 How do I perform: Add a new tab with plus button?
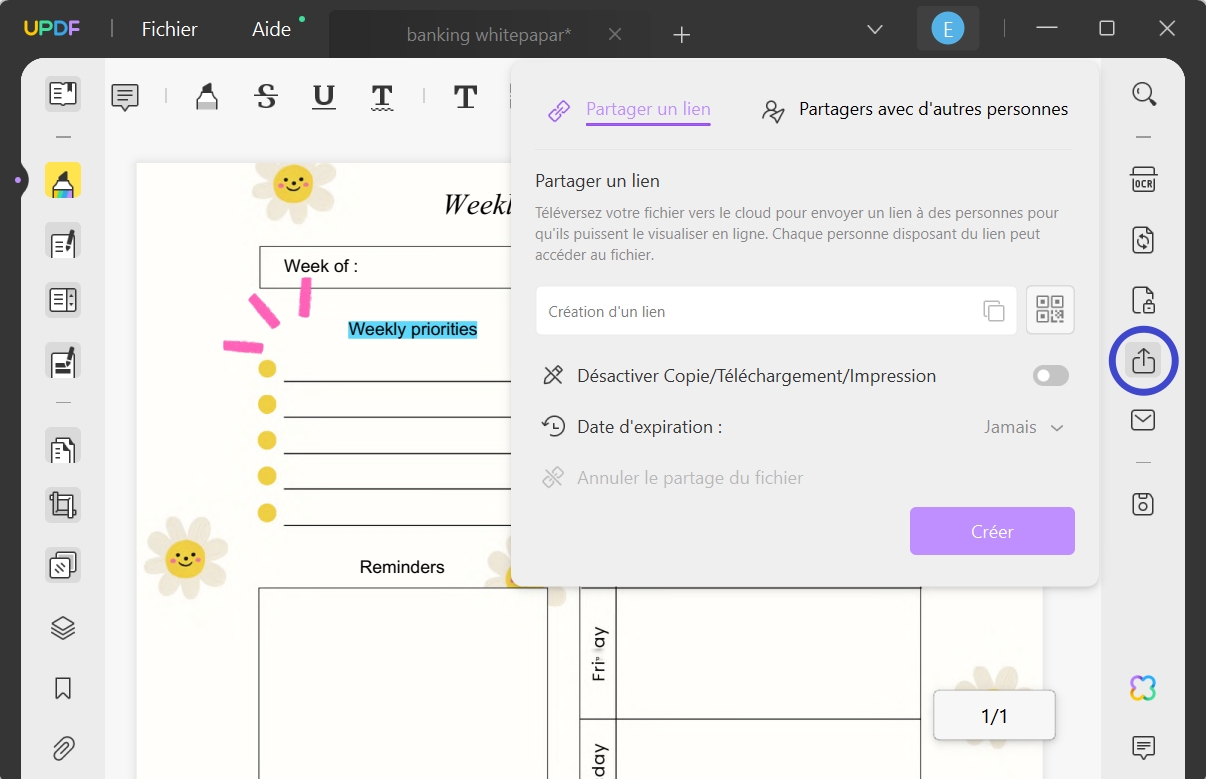pos(682,35)
